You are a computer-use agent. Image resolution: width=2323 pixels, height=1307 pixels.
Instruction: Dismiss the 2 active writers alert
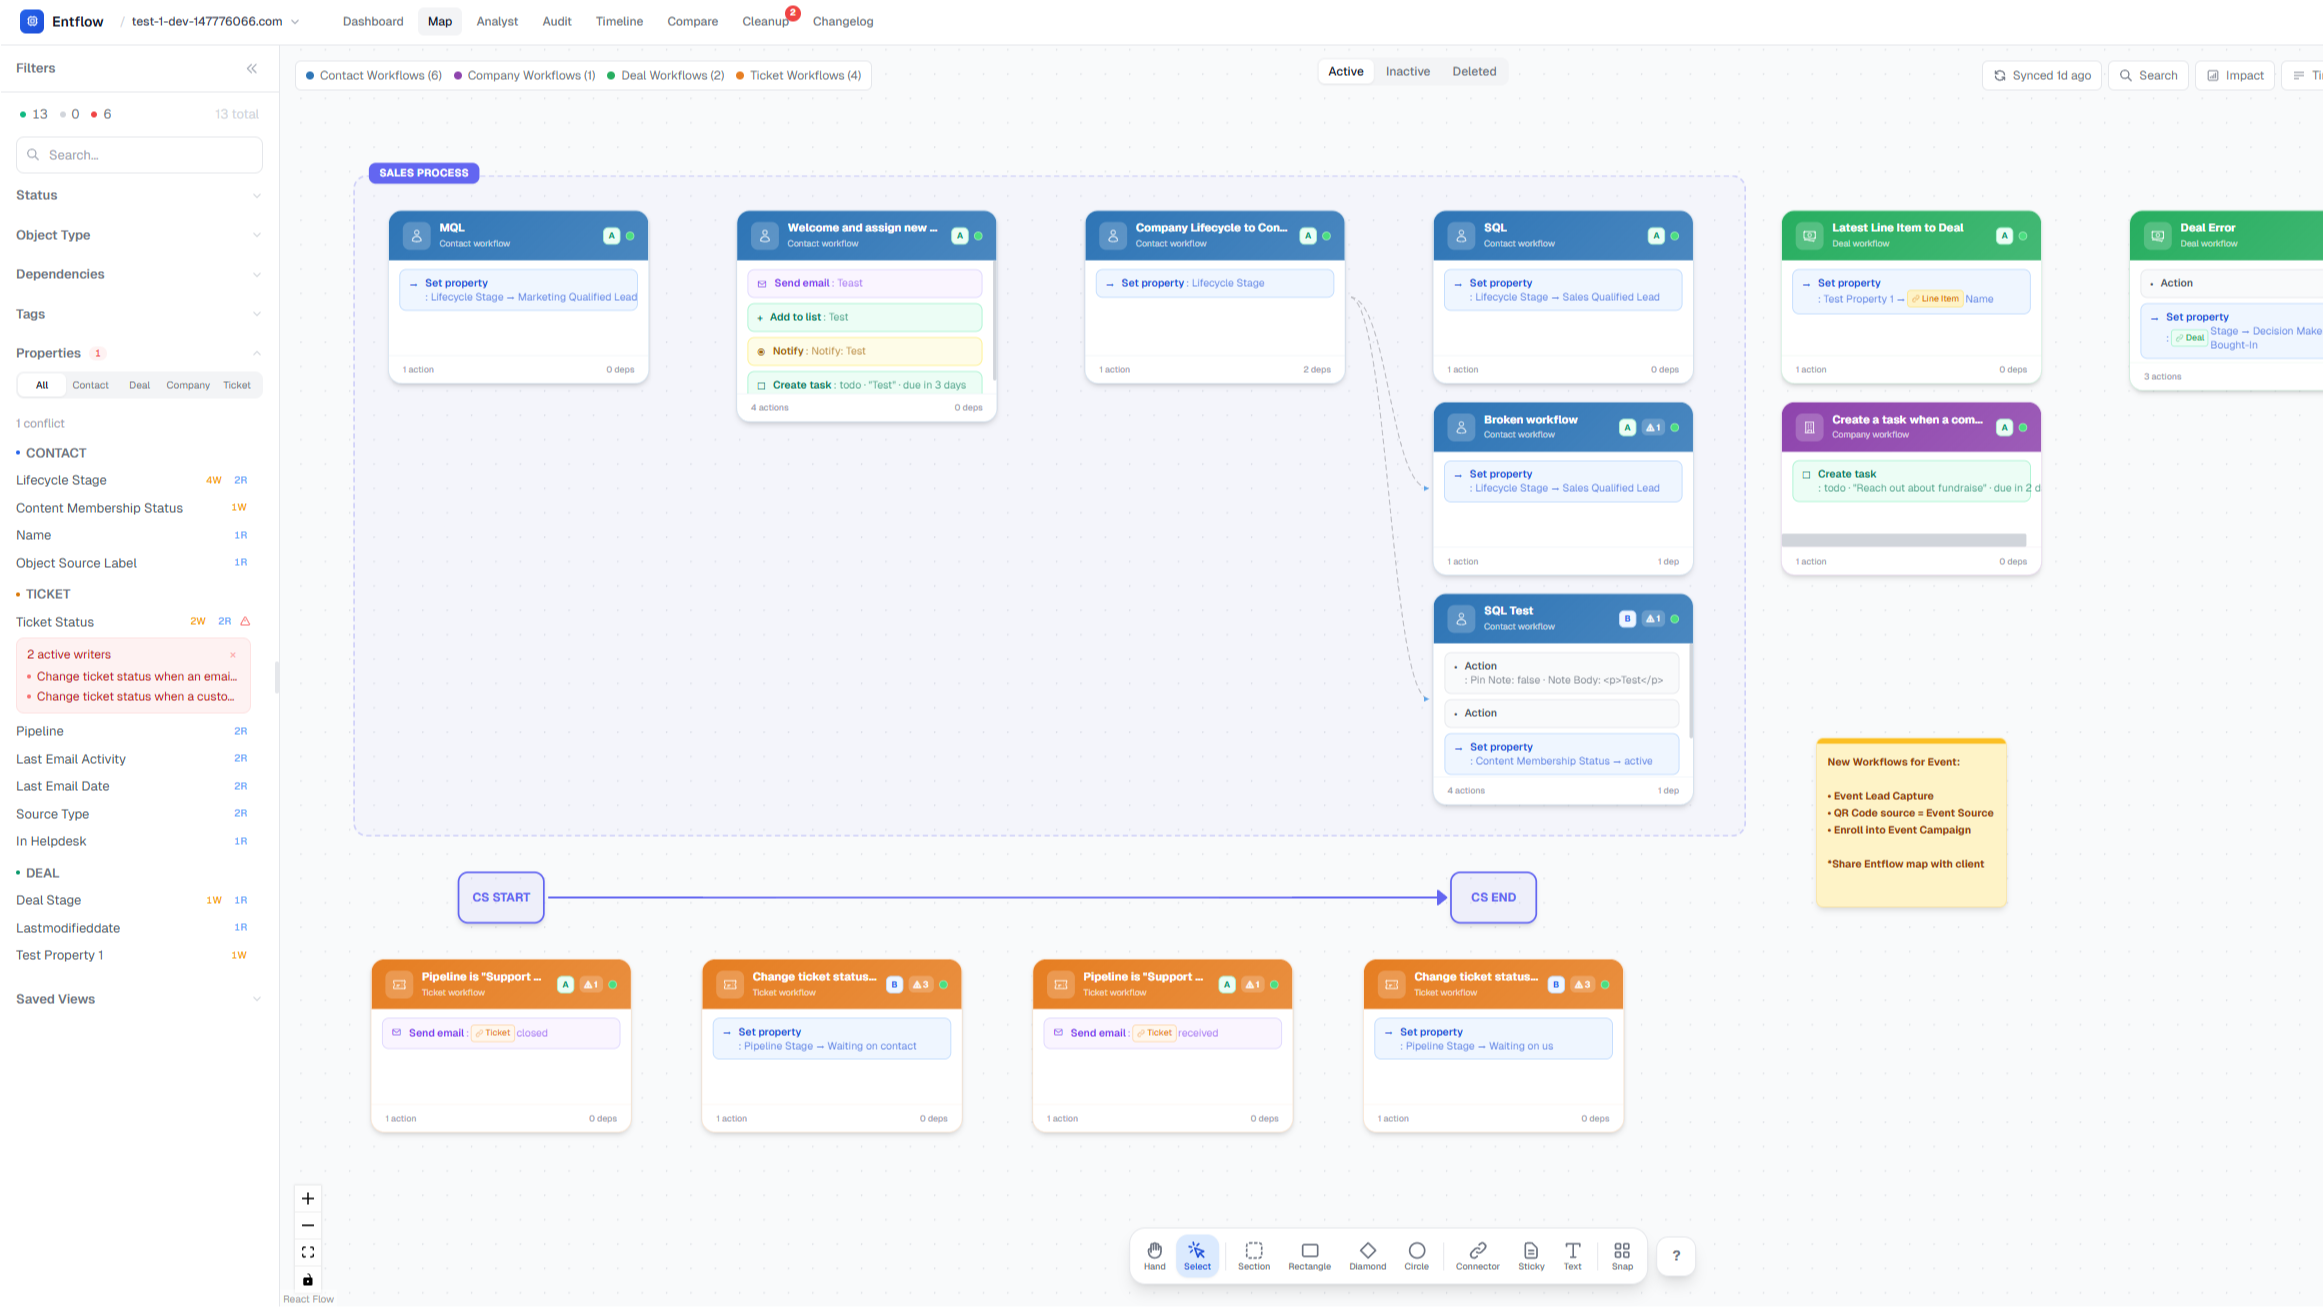tap(233, 655)
